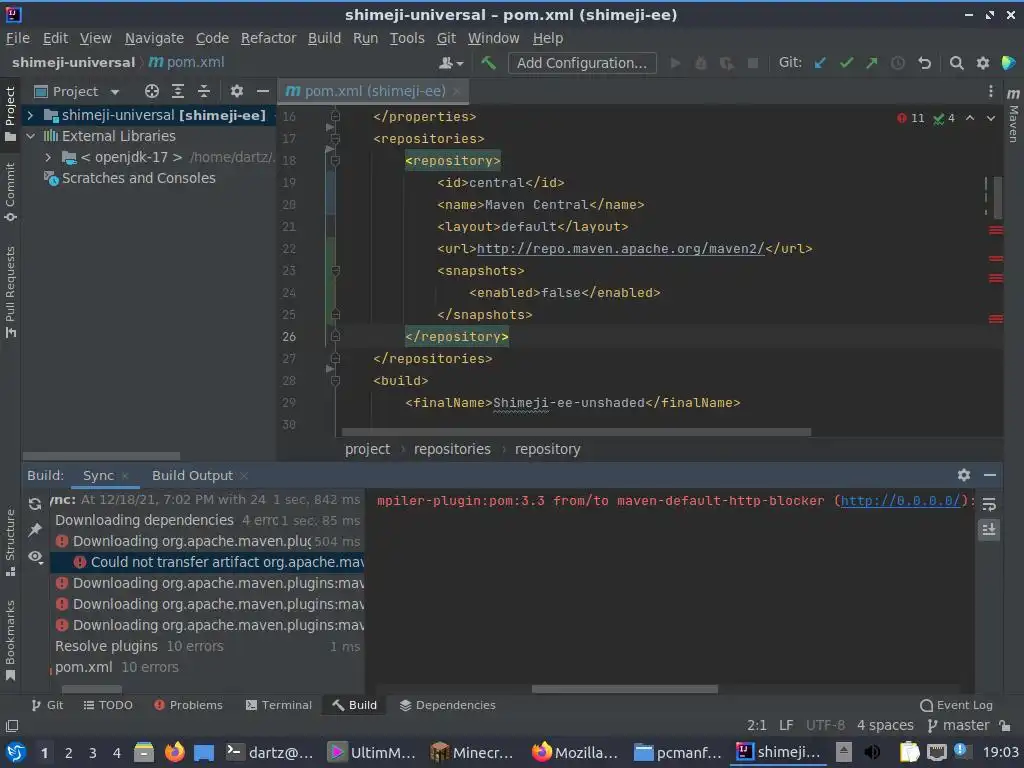Screen dimensions: 1024x768
Task: Click the editor vertical scrollbar thumb
Action: [997, 197]
